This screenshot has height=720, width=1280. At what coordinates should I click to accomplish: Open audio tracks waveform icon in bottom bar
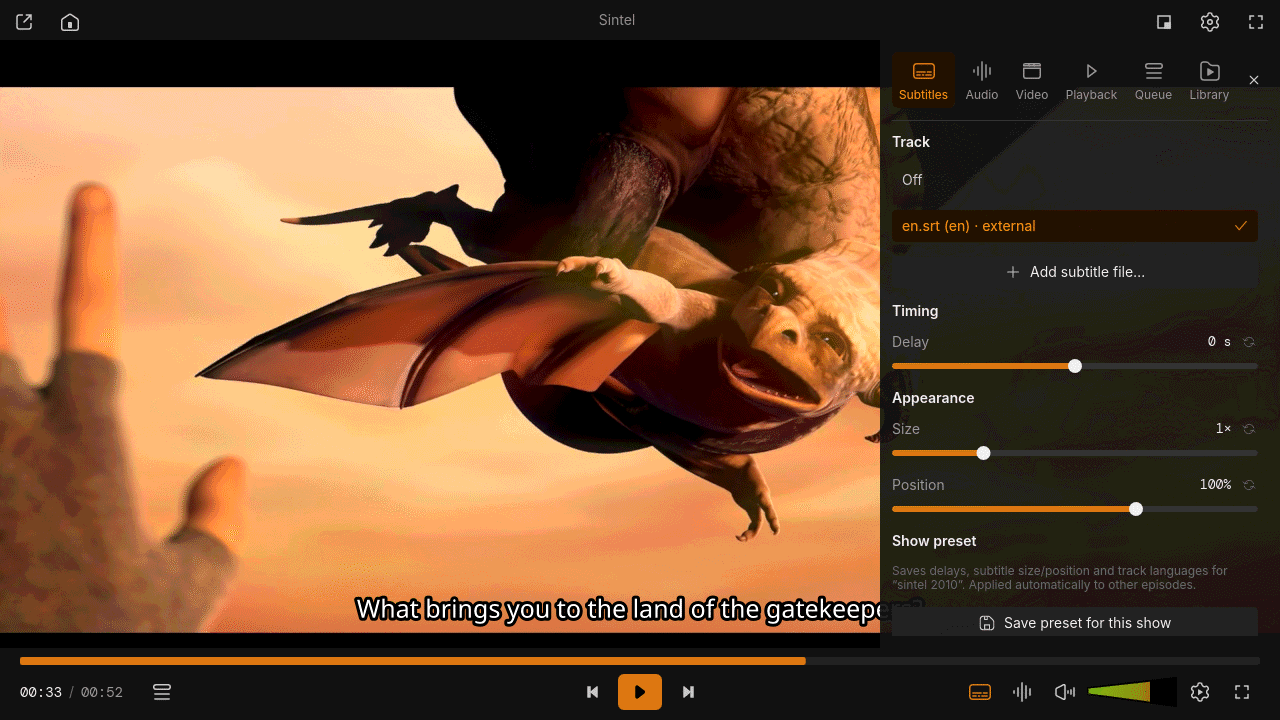(x=1022, y=692)
